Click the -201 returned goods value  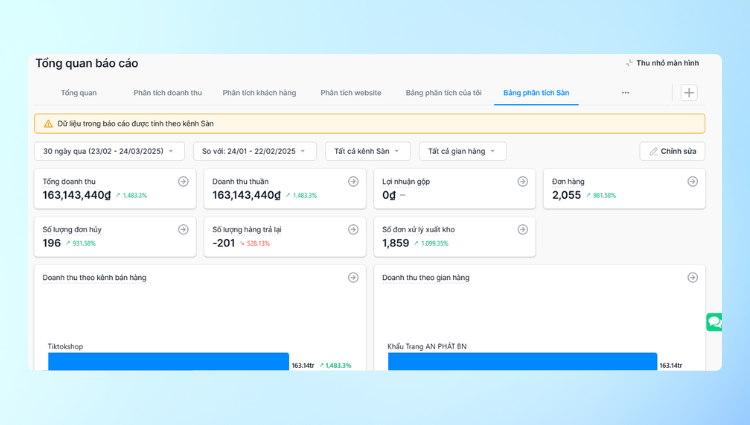click(223, 243)
